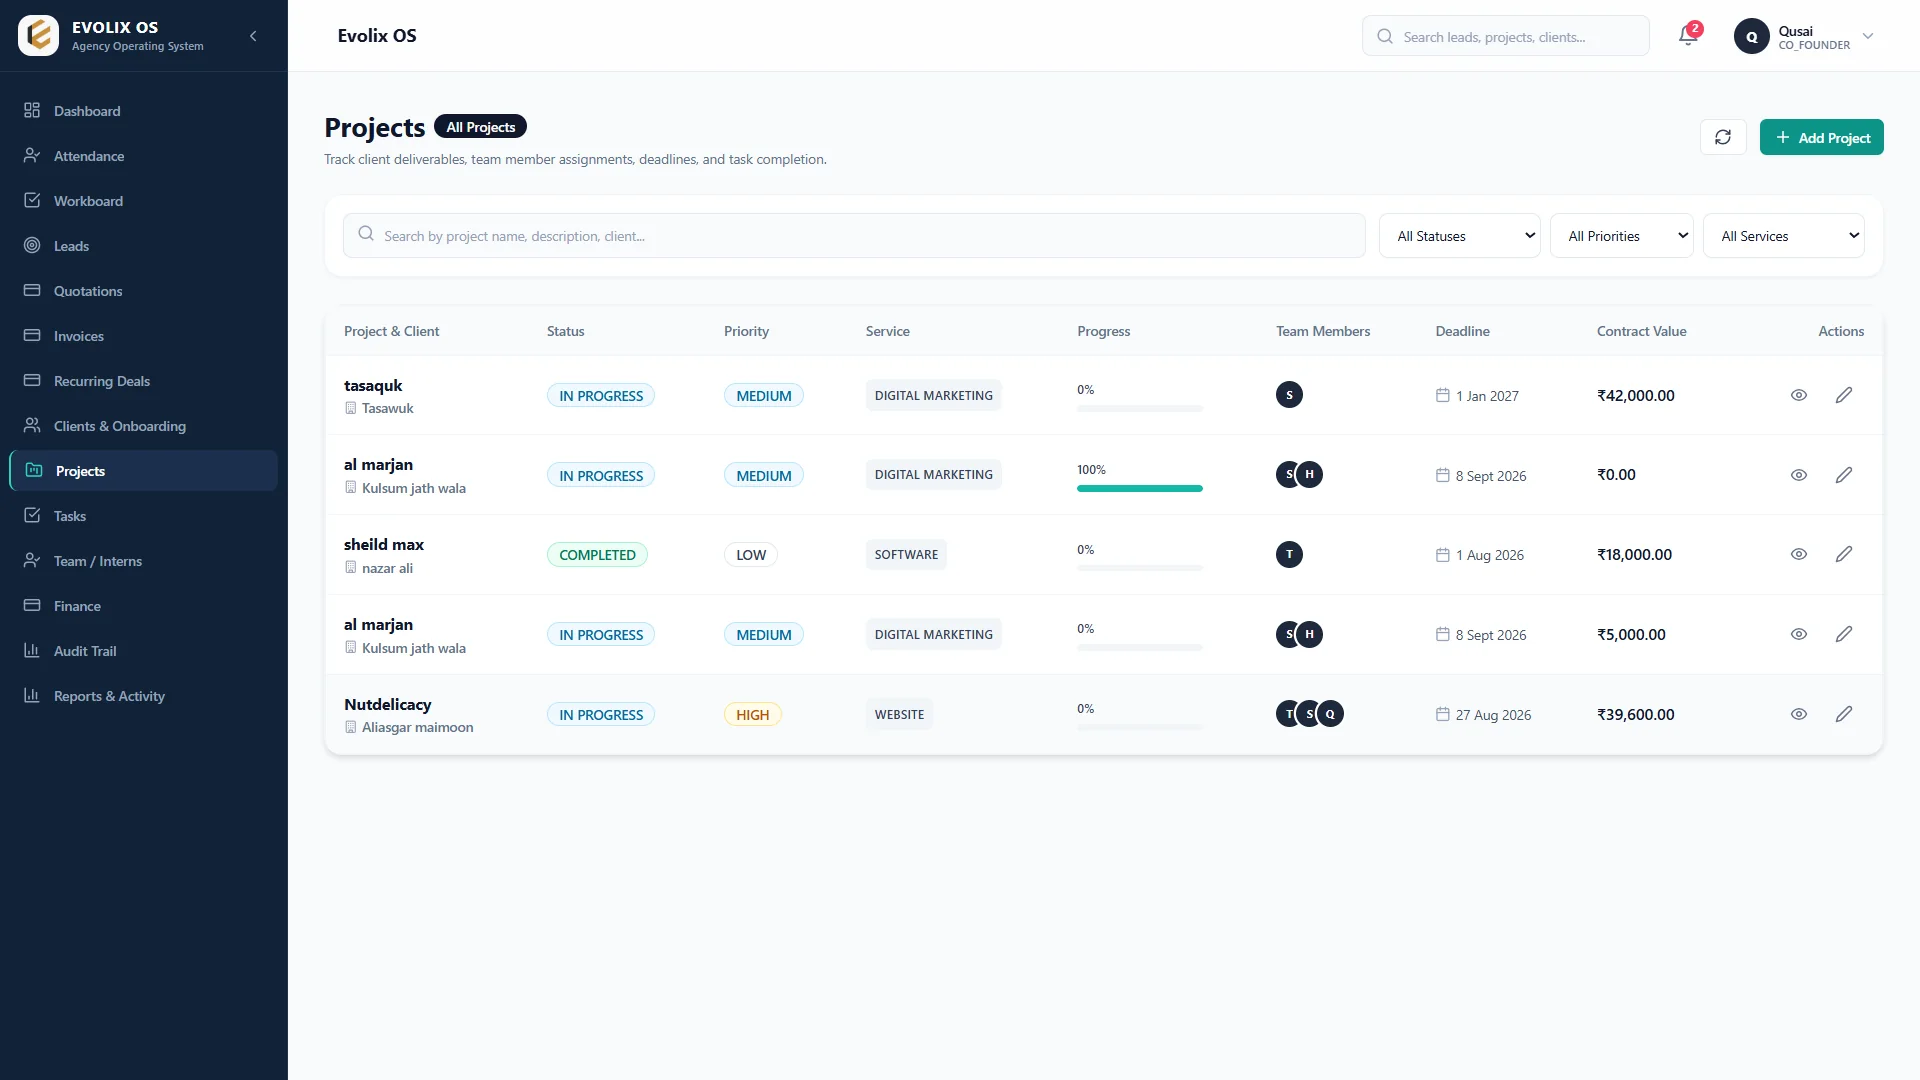The image size is (1920, 1080).
Task: View sheild max project via eye icon
Action: point(1798,554)
